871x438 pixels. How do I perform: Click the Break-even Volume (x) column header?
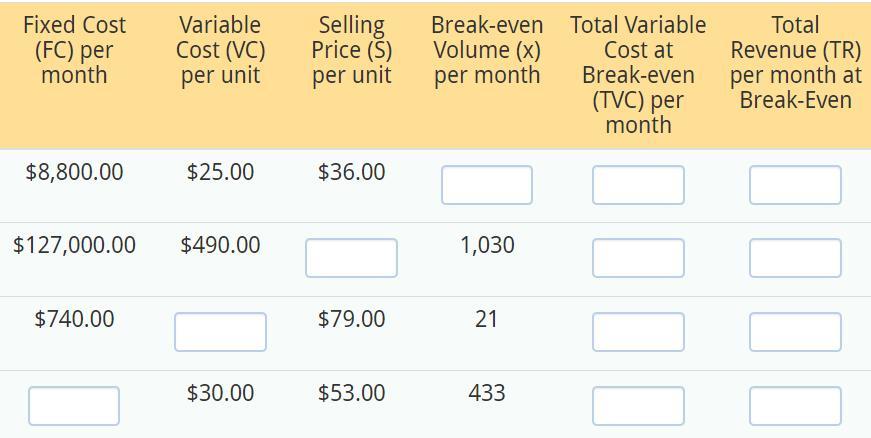pyautogui.click(x=487, y=50)
